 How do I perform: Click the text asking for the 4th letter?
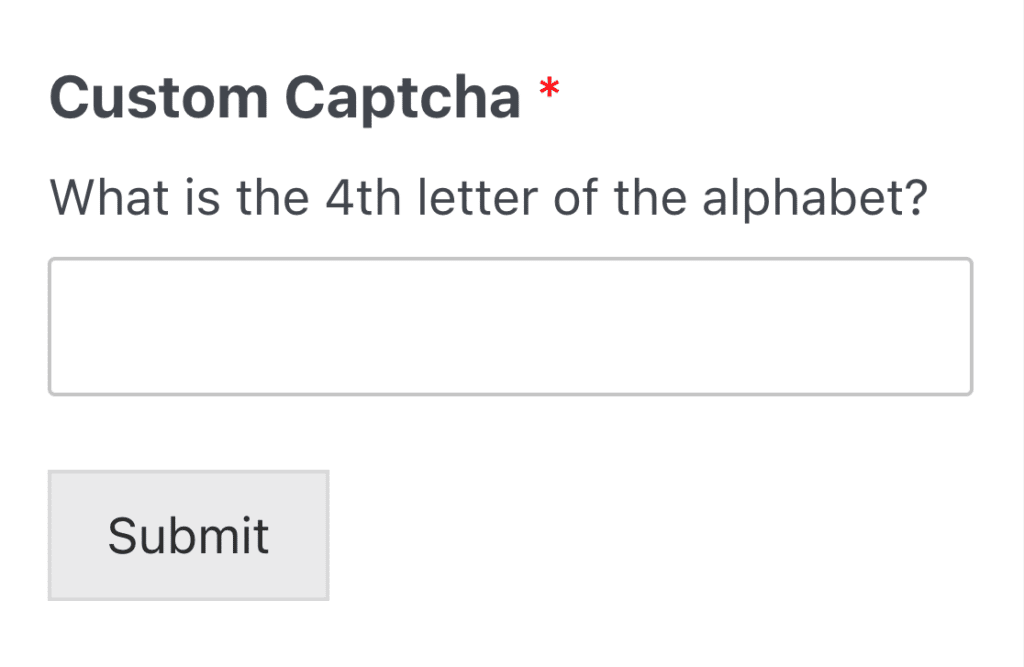489,197
